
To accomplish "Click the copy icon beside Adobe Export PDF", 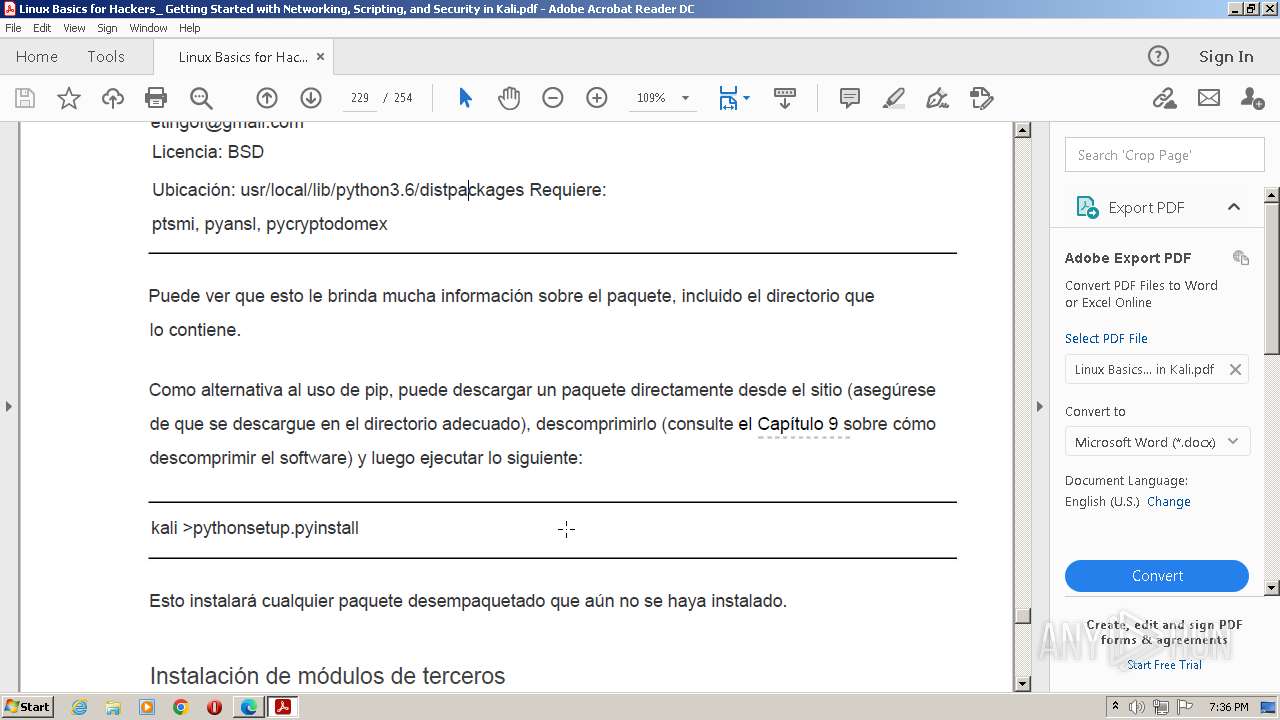I will click(x=1241, y=258).
